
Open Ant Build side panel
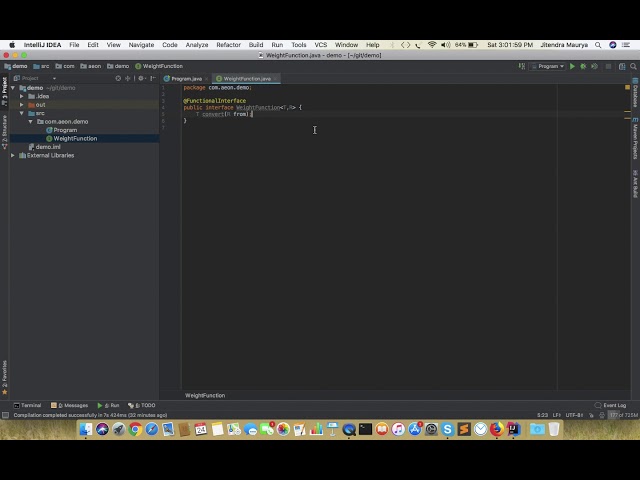636,184
